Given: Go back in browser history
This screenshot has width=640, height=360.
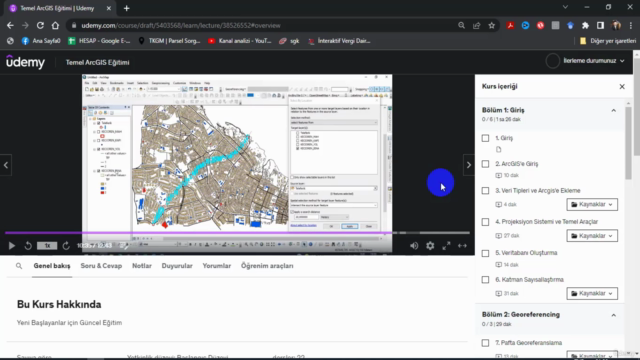Looking at the screenshot, I should click(10, 25).
